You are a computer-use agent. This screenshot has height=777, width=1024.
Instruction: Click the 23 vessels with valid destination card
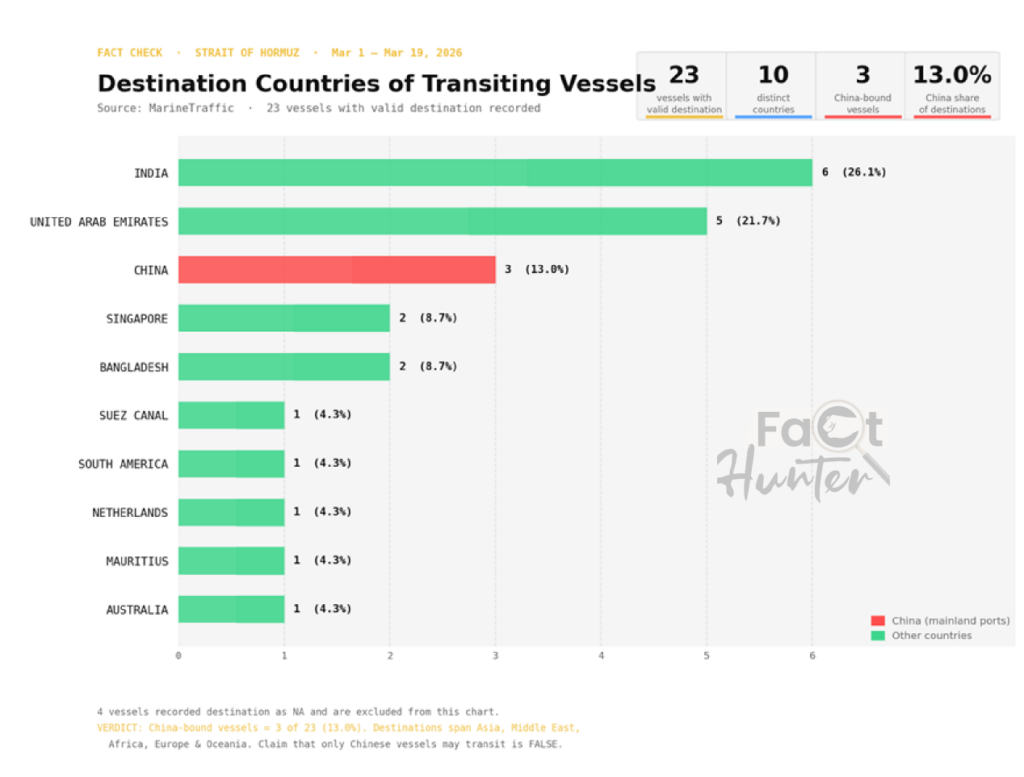click(683, 87)
